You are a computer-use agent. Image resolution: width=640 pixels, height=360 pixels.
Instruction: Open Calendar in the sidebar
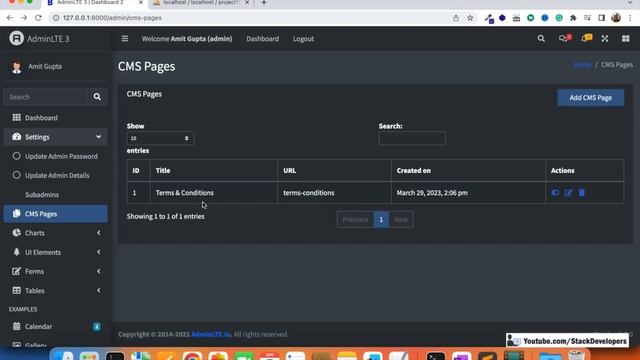56,327
